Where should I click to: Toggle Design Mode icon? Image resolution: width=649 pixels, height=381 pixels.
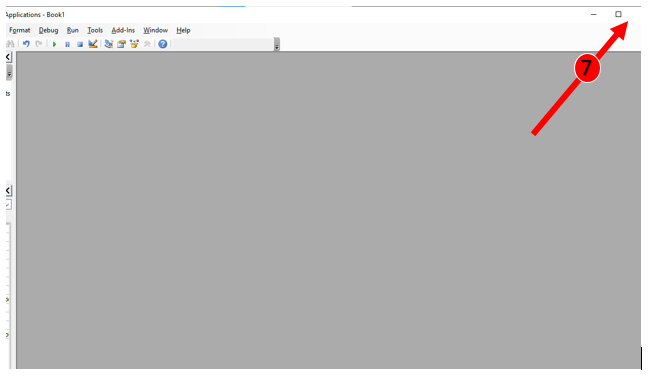(93, 44)
